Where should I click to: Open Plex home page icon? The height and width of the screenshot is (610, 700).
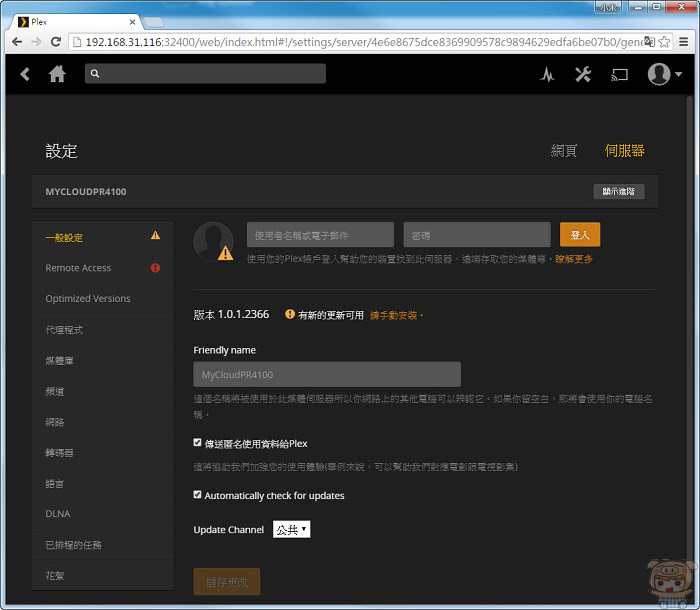57,74
